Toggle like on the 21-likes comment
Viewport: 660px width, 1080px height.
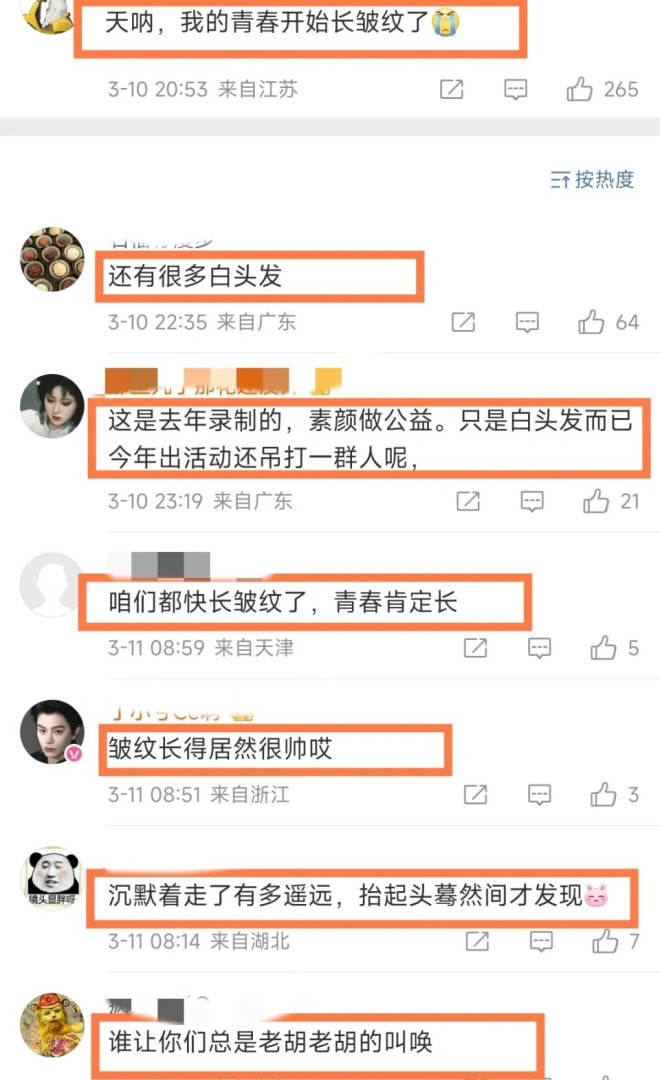coord(596,501)
